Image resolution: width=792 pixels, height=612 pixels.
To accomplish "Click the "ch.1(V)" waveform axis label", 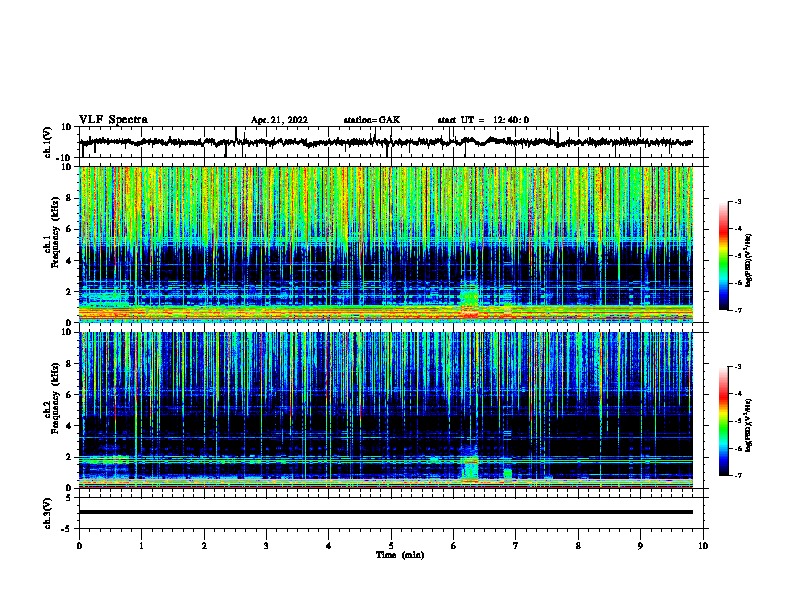I will 48,142.
